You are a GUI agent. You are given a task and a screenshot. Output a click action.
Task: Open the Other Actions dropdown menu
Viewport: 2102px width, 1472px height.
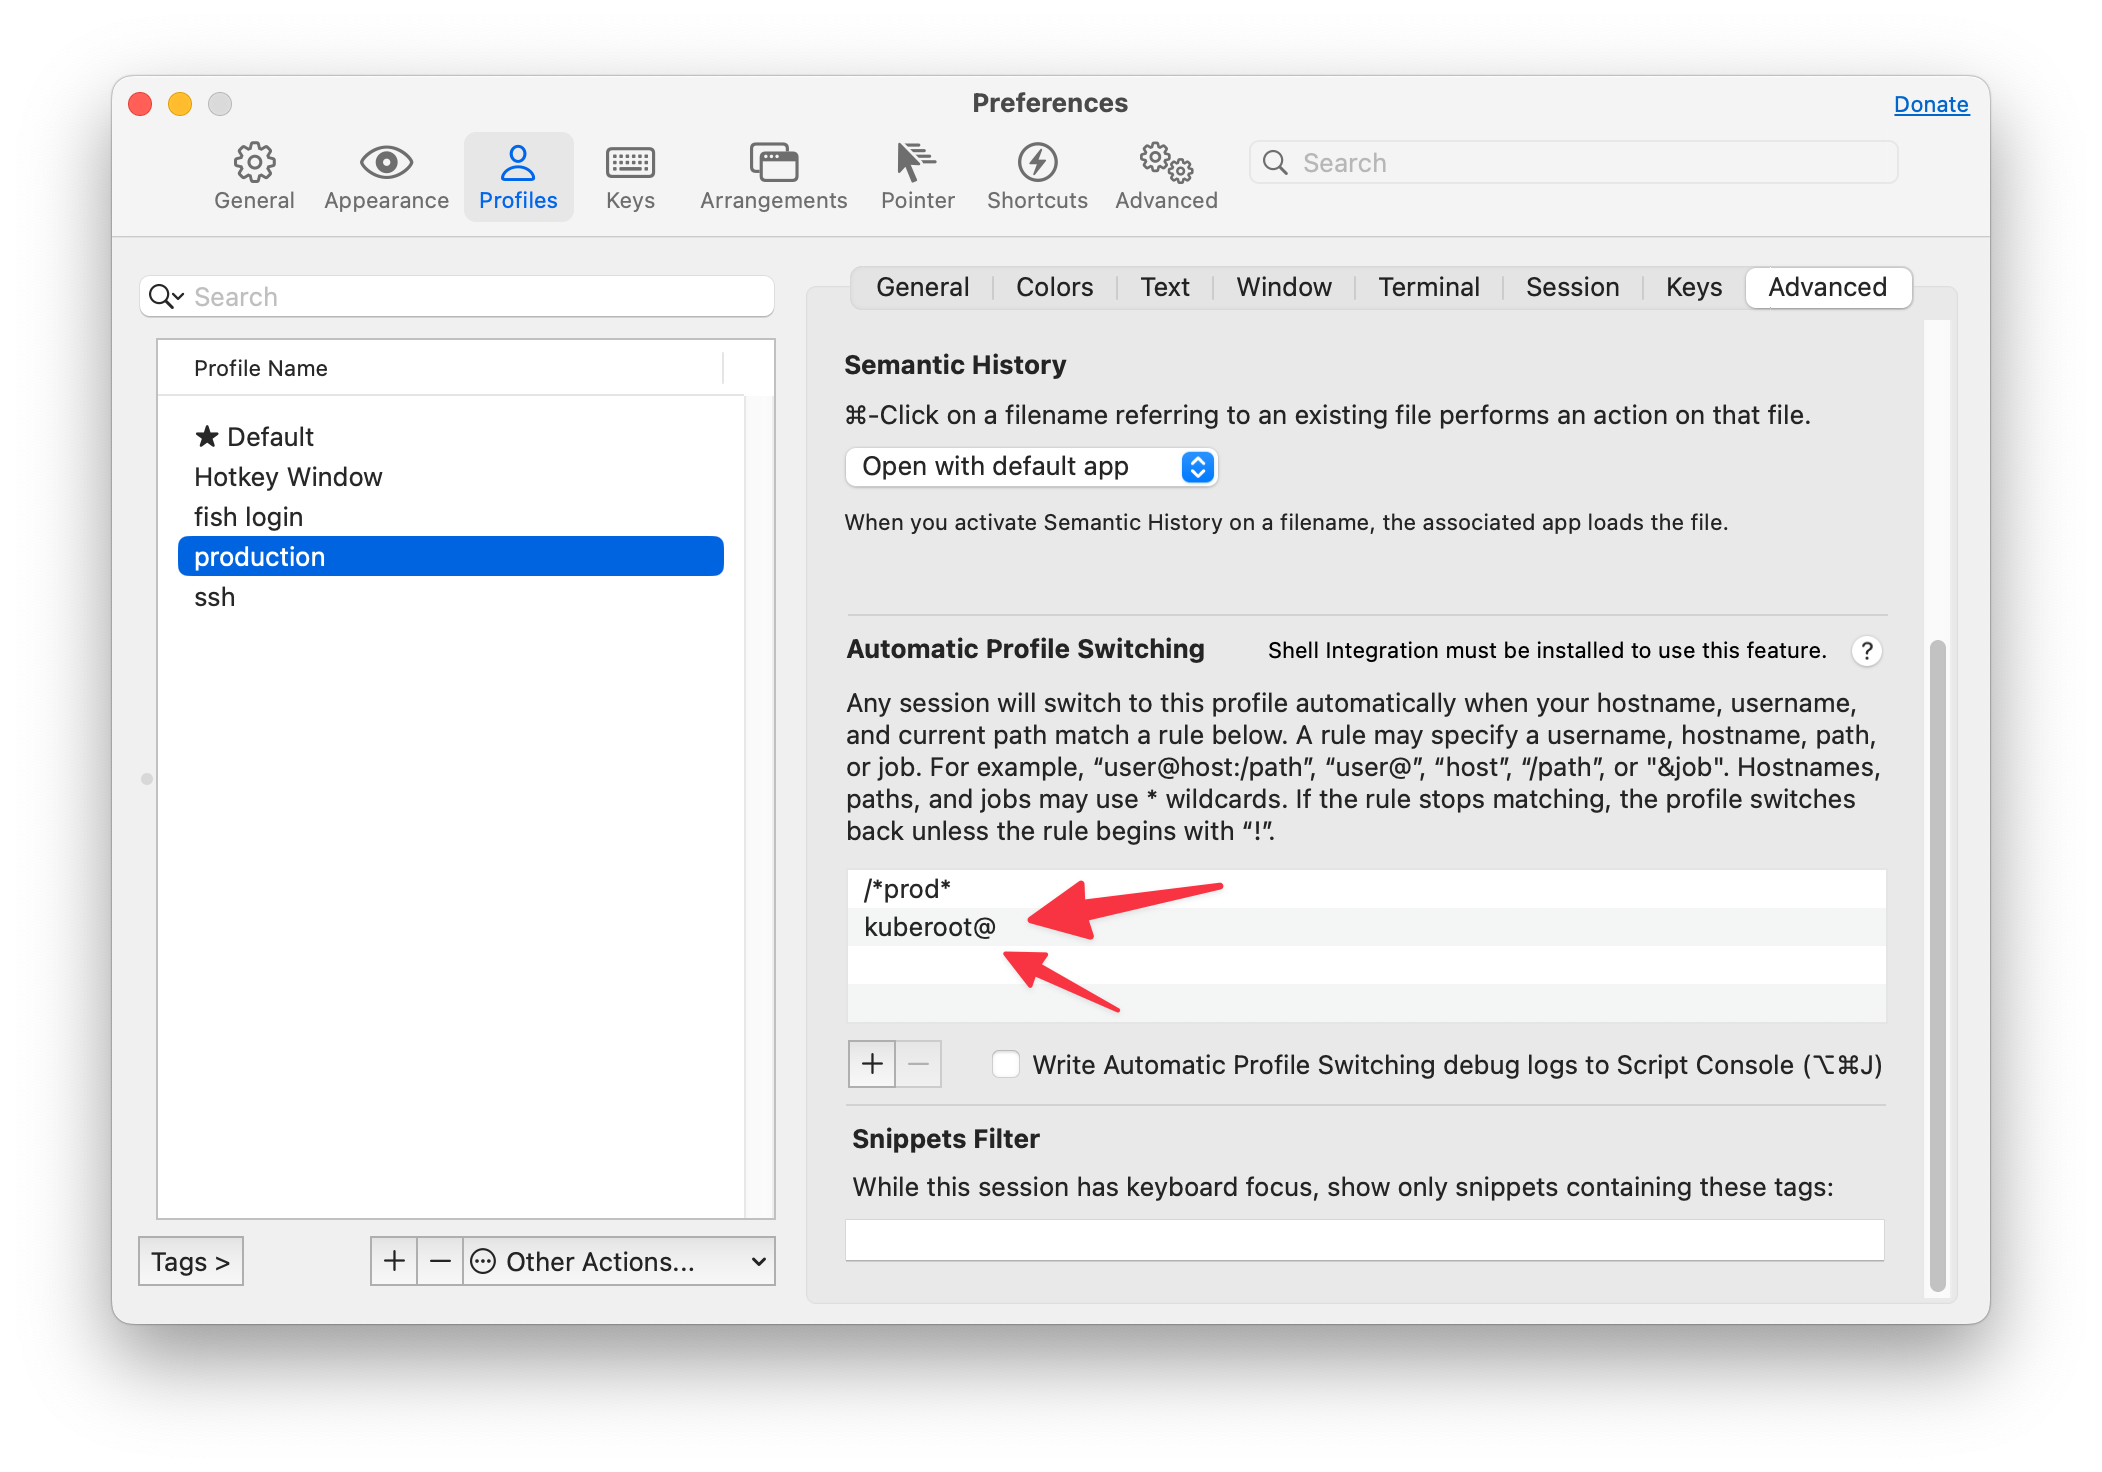[x=618, y=1261]
